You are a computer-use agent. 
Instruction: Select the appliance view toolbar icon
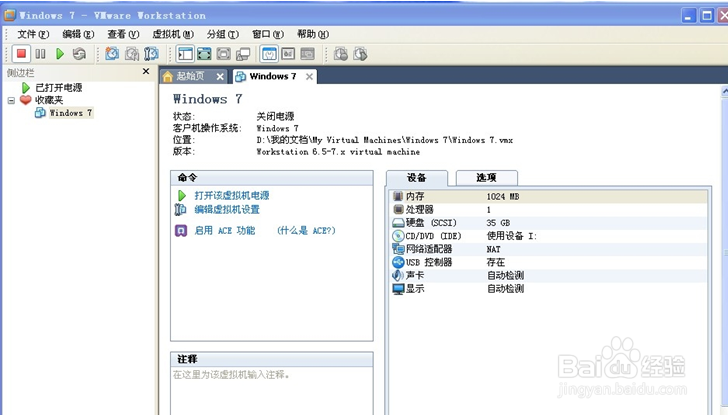[x=288, y=54]
